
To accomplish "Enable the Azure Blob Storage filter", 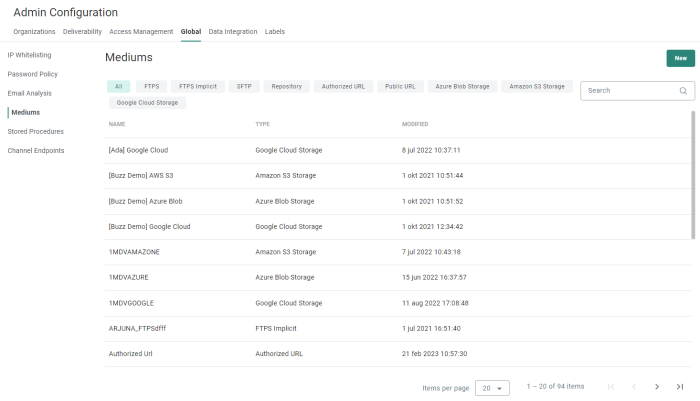I will coord(462,87).
